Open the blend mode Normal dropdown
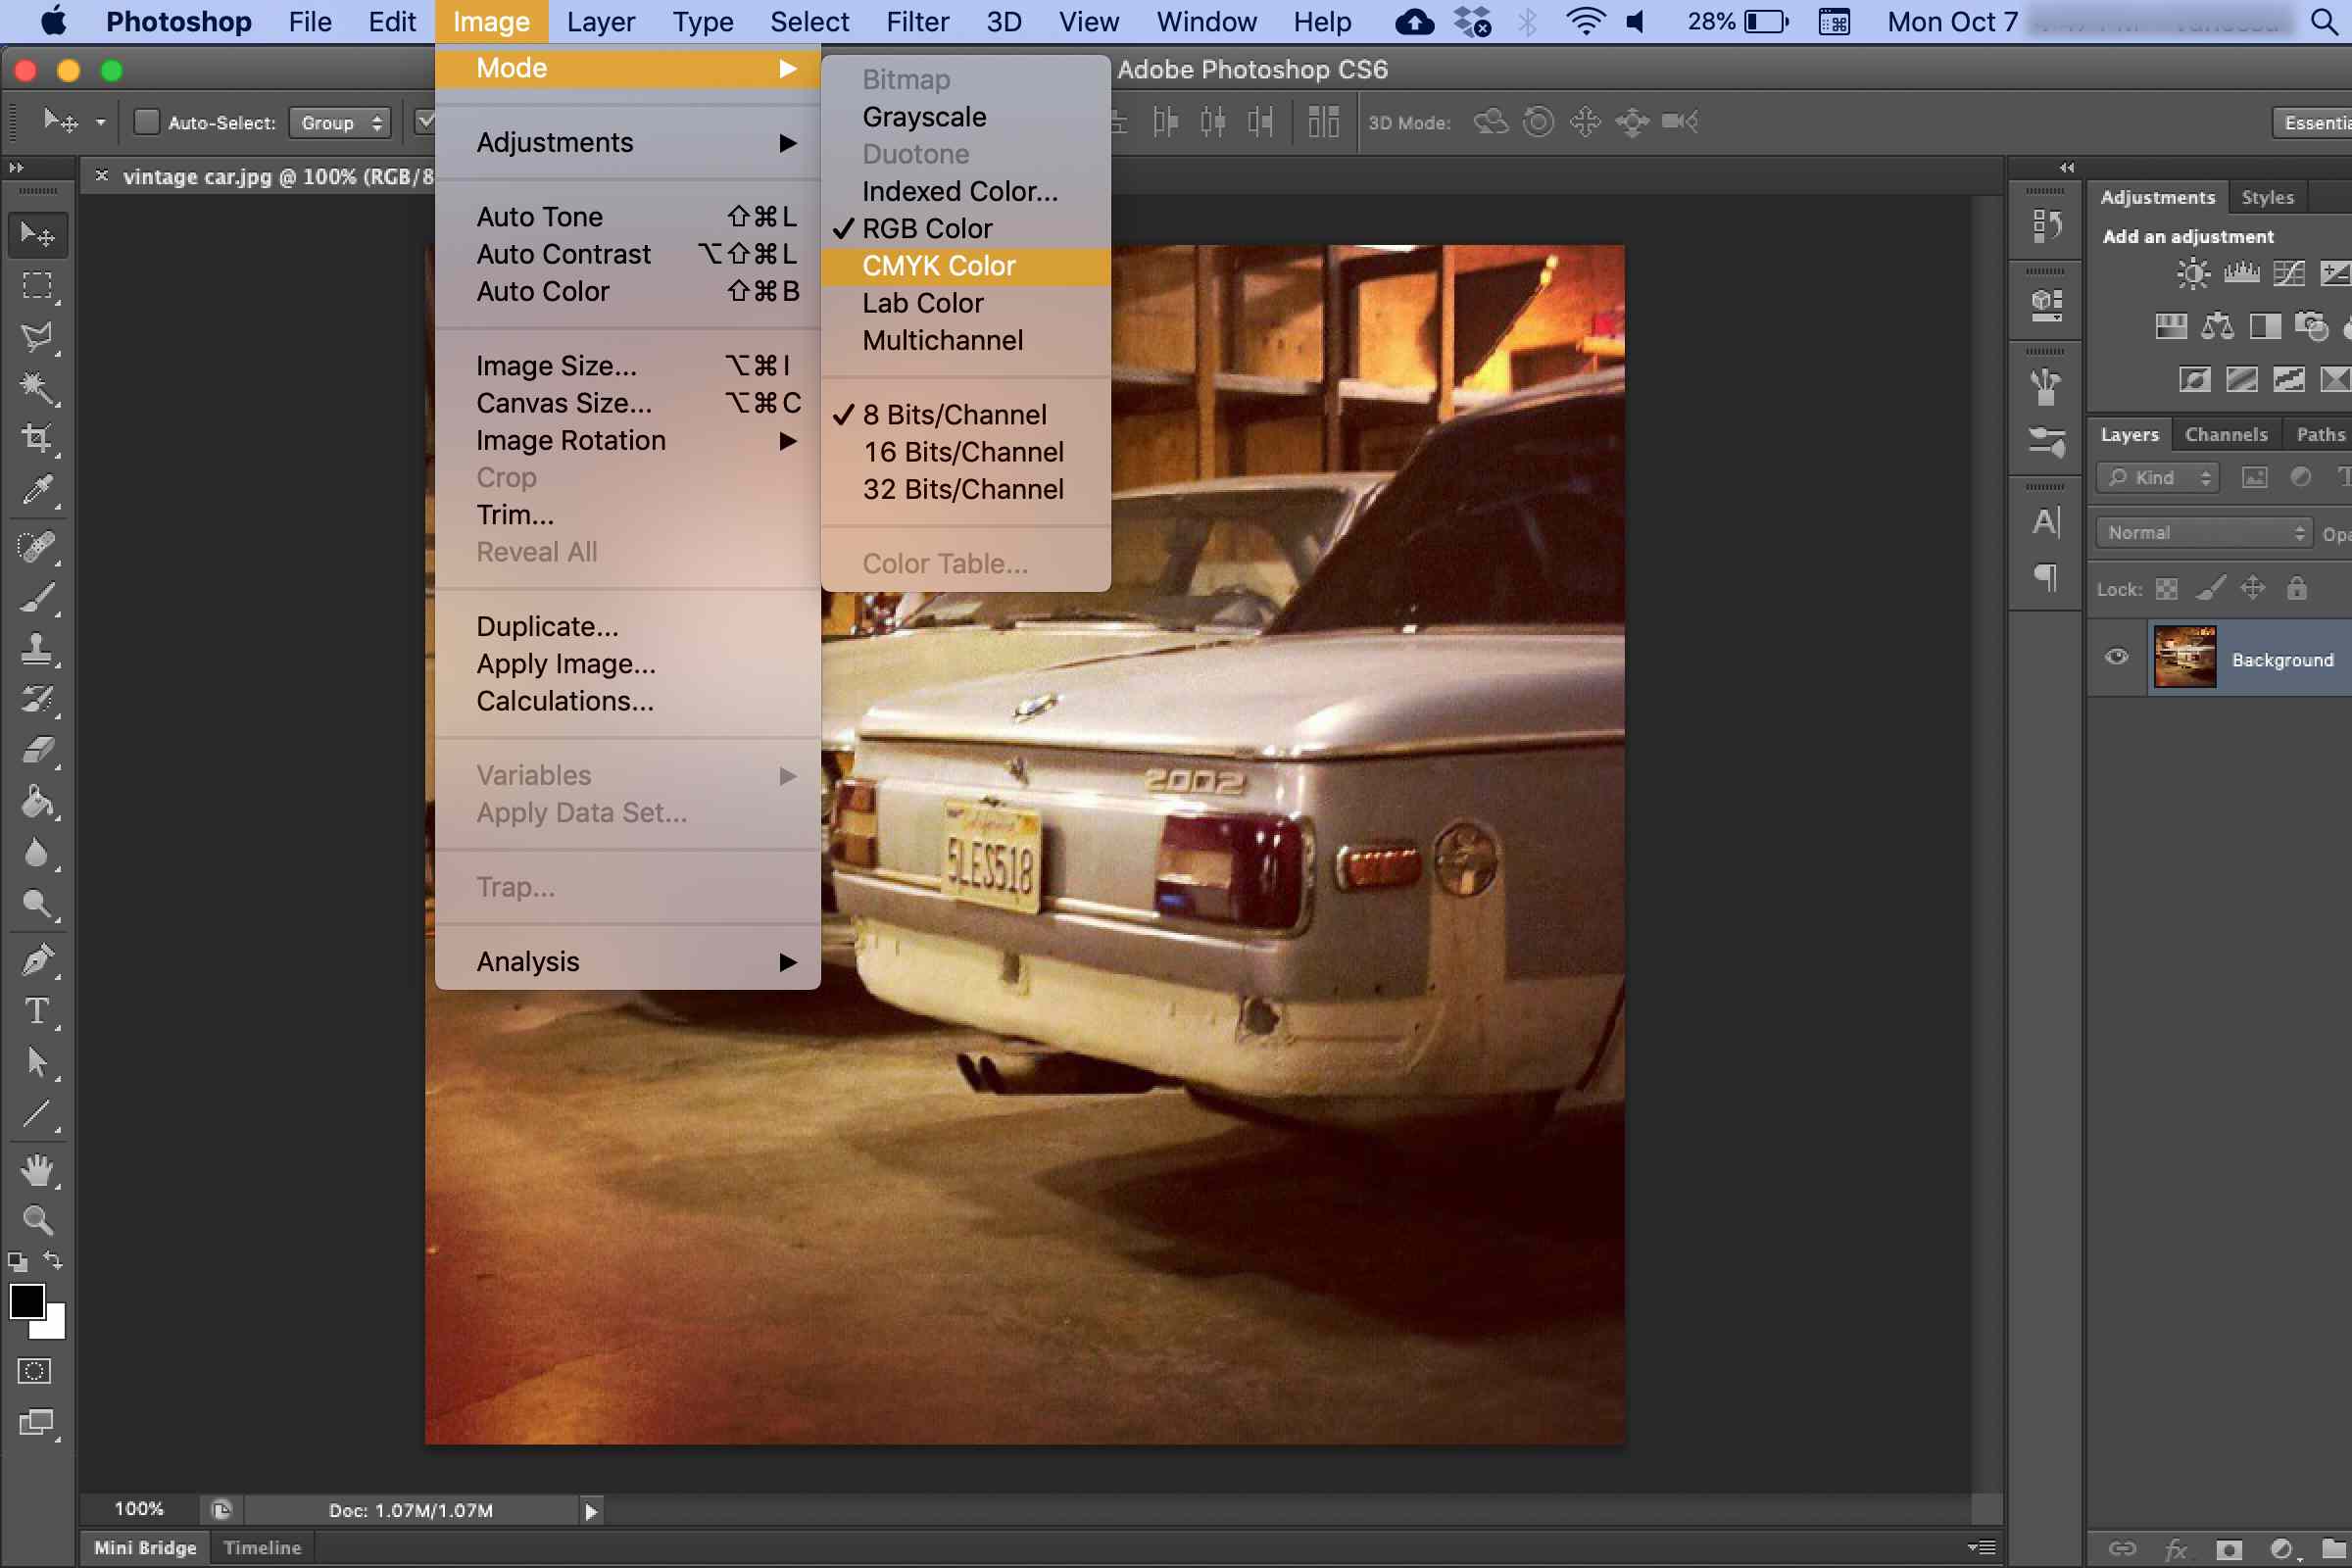 coord(2204,533)
